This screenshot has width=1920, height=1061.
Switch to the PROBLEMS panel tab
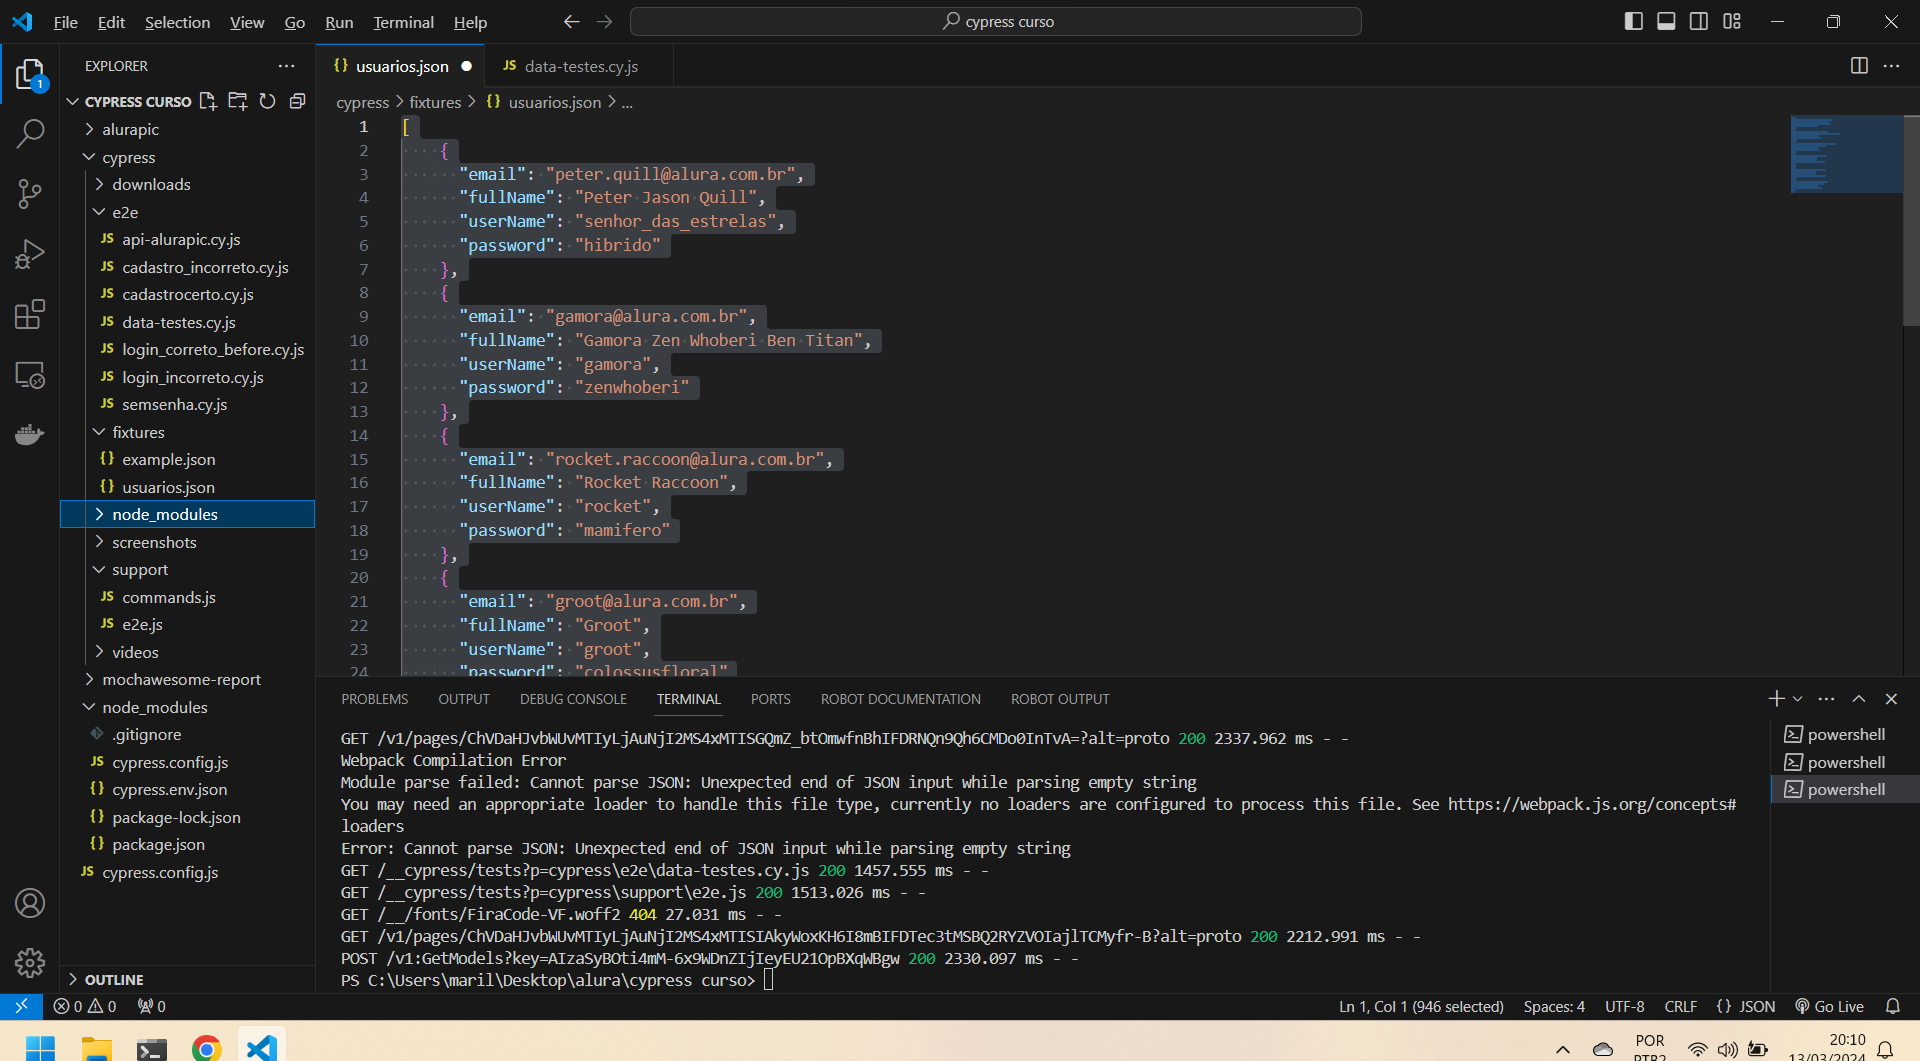pyautogui.click(x=374, y=699)
